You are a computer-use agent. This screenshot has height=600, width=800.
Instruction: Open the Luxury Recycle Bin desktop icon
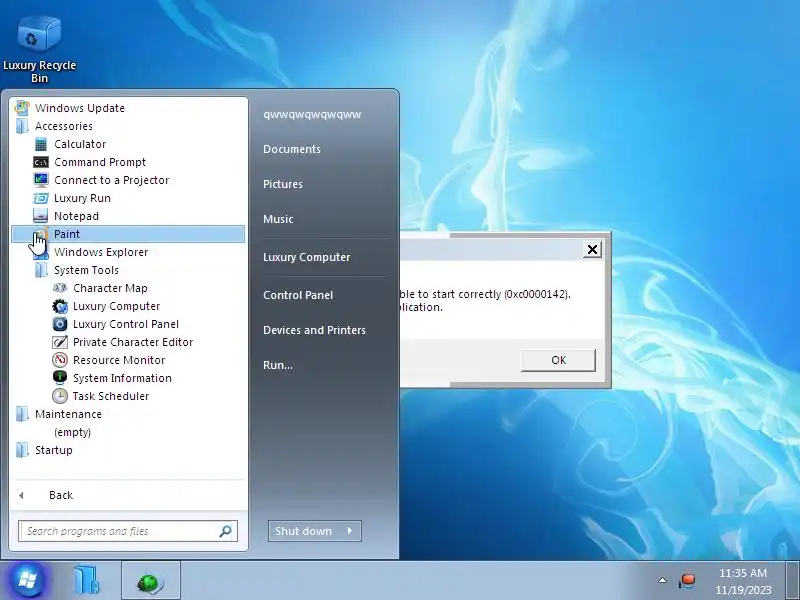coord(39,50)
